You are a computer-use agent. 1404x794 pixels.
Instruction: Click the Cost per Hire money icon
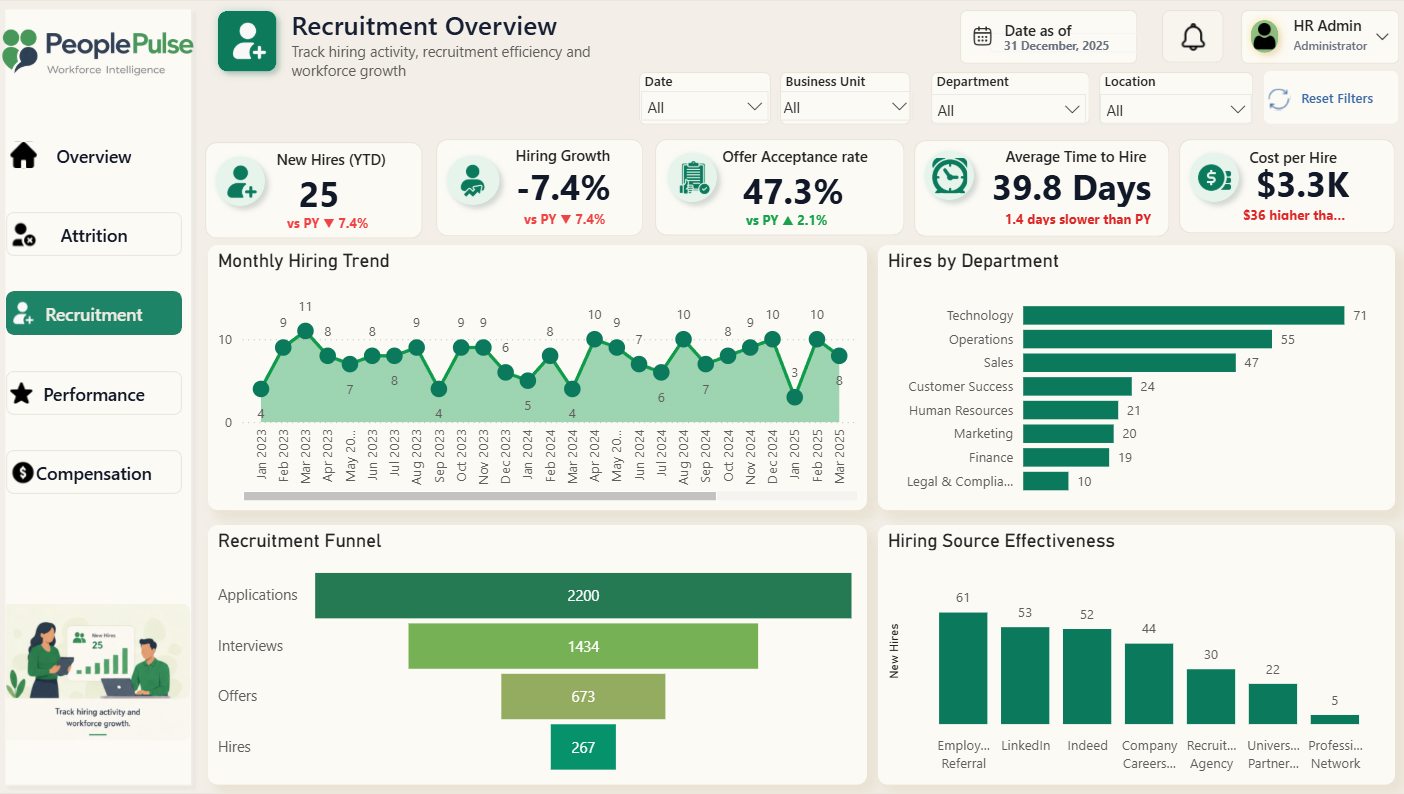coord(1213,179)
